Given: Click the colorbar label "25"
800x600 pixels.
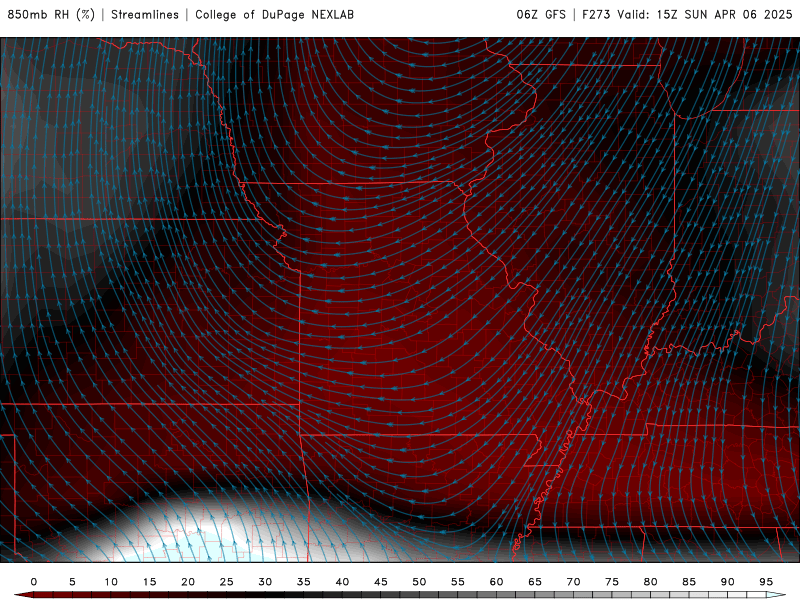Looking at the screenshot, I should pos(227,582).
